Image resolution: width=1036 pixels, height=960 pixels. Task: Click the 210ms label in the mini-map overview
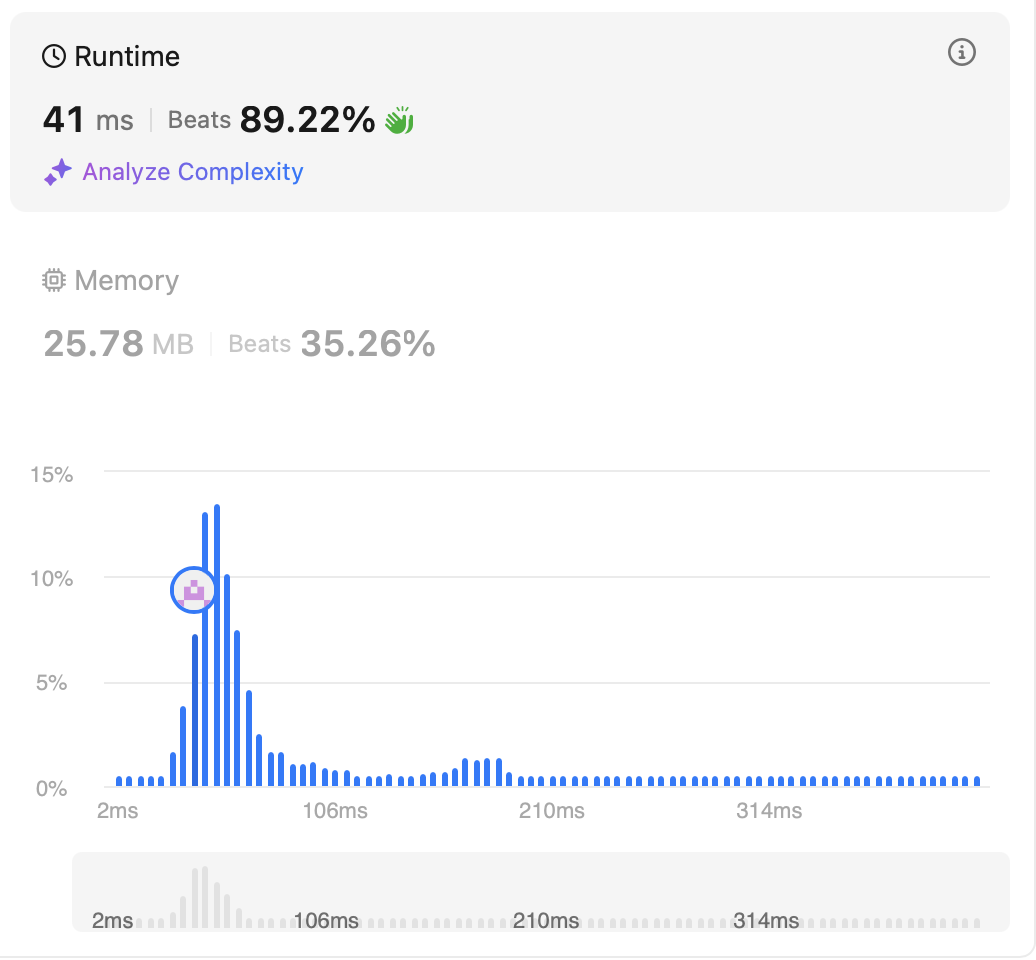point(545,920)
